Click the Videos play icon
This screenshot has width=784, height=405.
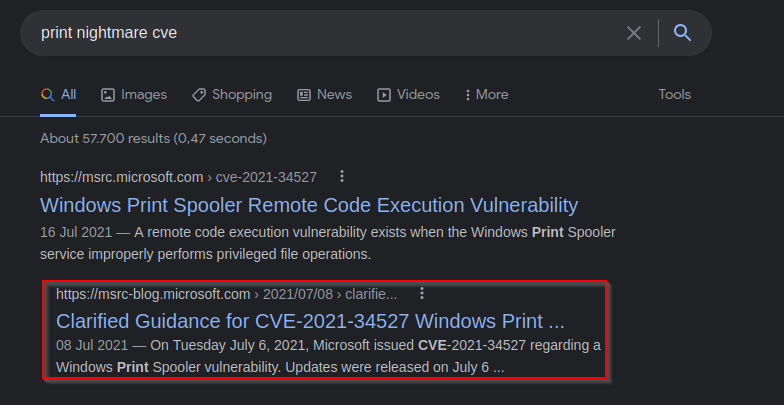tap(384, 95)
